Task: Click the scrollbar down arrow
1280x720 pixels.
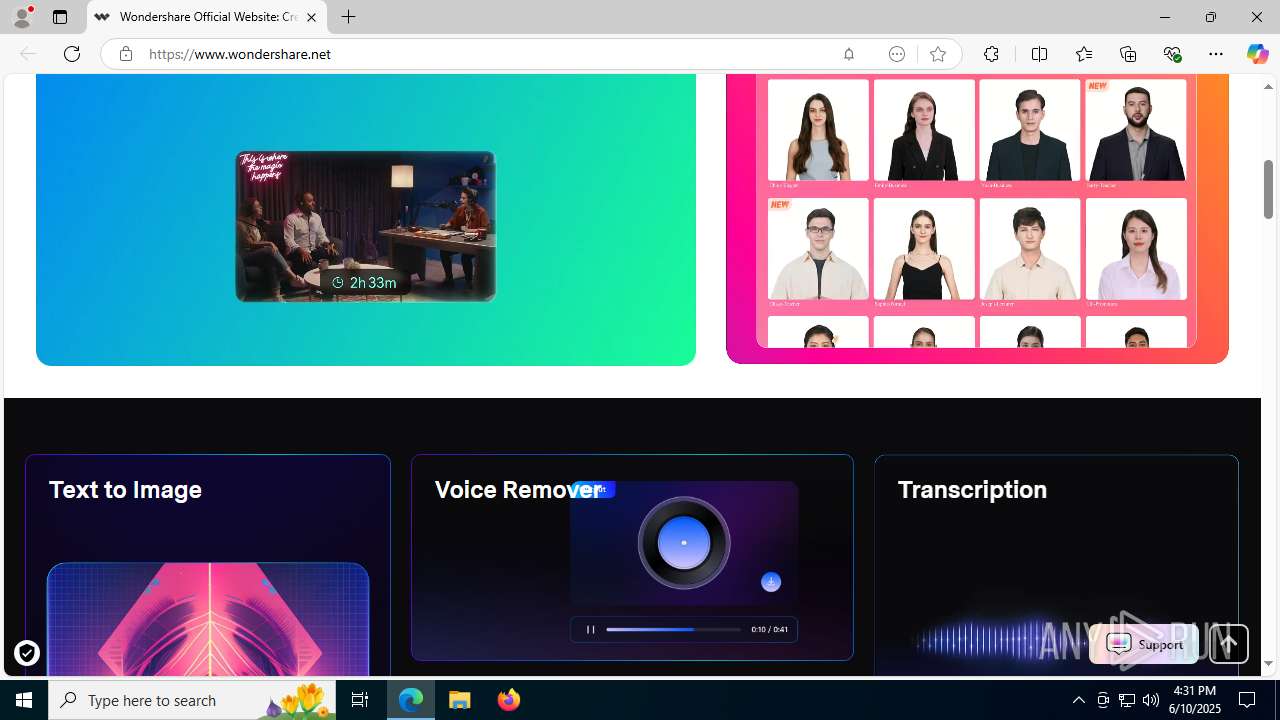Action: [1268, 664]
